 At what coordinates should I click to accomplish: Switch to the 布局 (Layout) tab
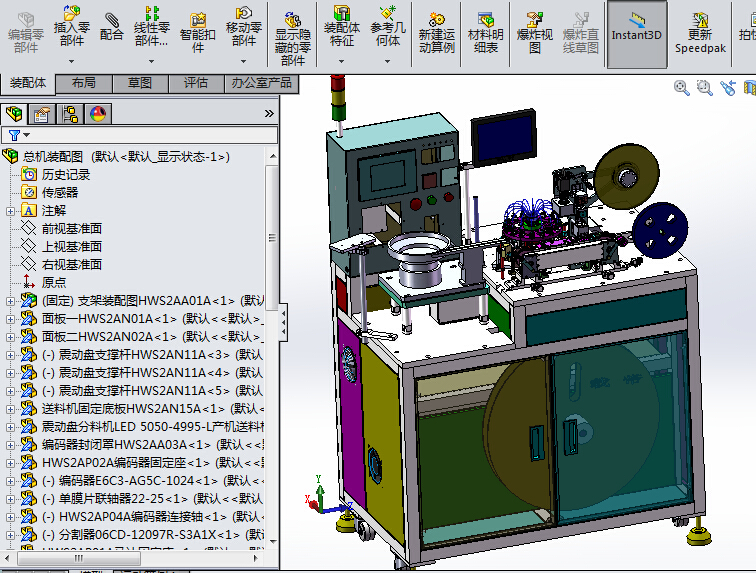coord(84,83)
